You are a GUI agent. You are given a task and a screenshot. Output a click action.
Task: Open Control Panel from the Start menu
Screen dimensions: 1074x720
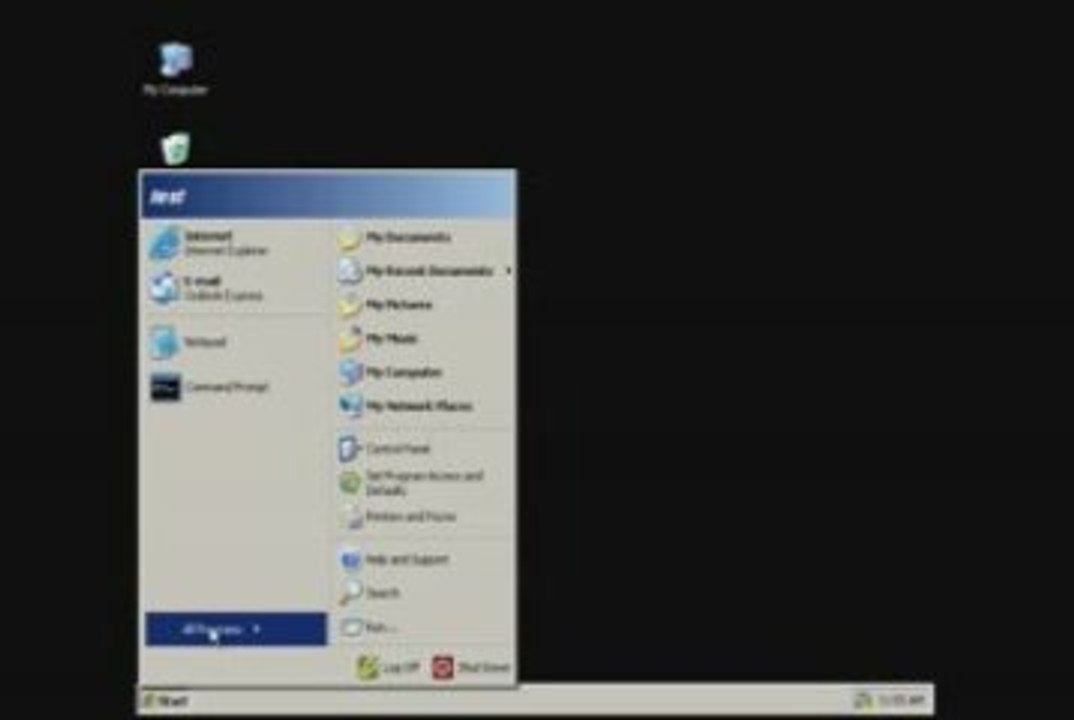point(425,449)
